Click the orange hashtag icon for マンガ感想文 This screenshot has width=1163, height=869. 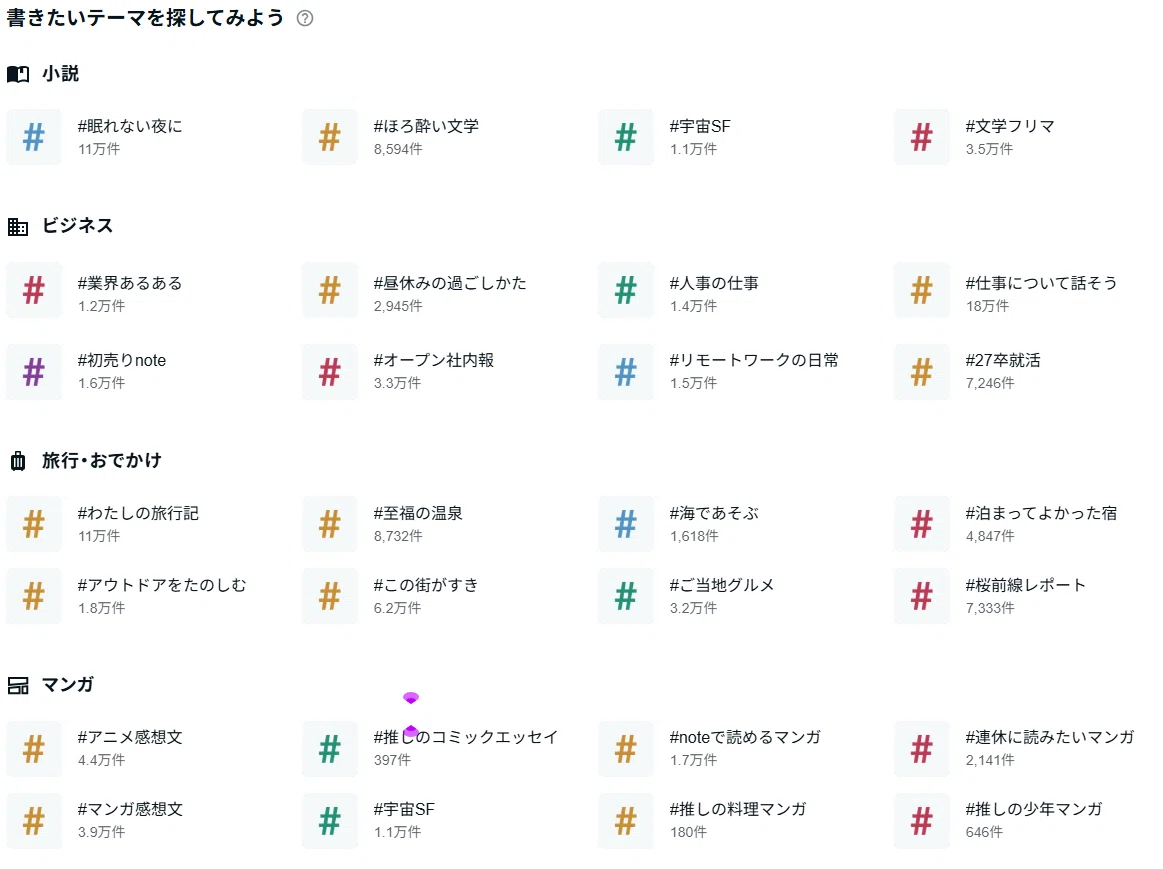34,821
